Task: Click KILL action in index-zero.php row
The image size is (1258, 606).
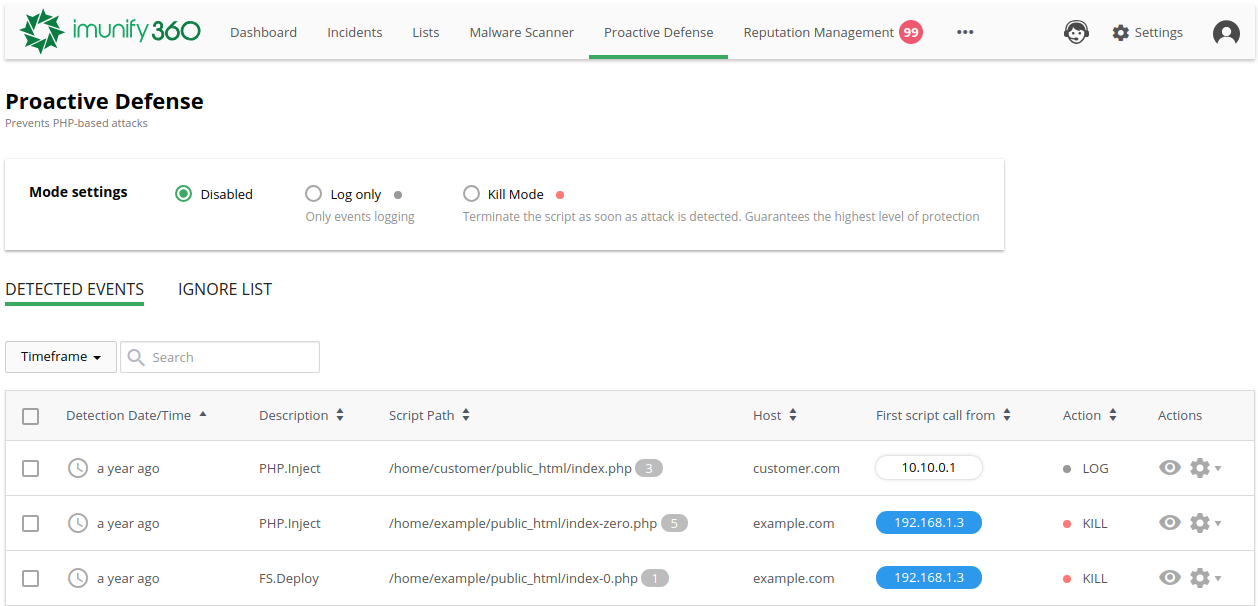Action: 1085,523
